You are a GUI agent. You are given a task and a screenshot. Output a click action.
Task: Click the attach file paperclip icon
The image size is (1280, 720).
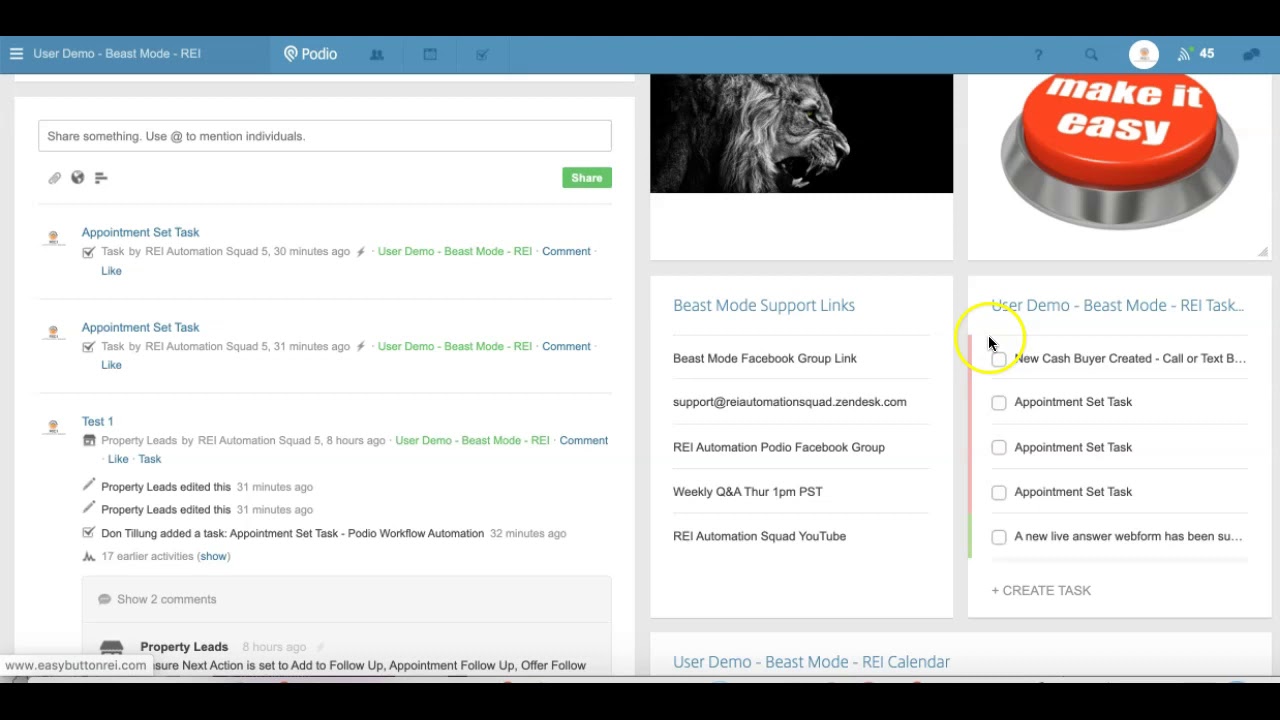pos(55,178)
